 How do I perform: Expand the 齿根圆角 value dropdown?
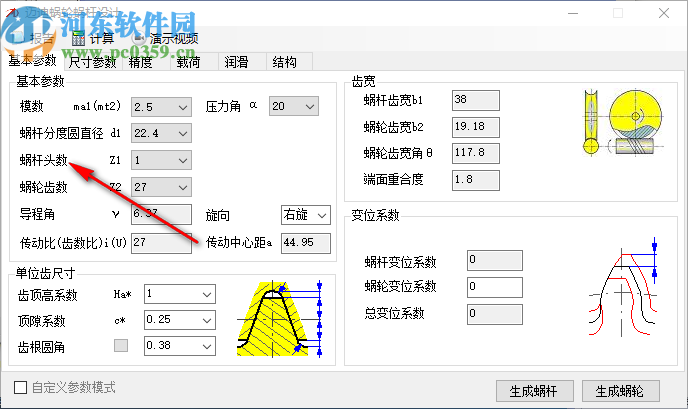tap(180, 346)
